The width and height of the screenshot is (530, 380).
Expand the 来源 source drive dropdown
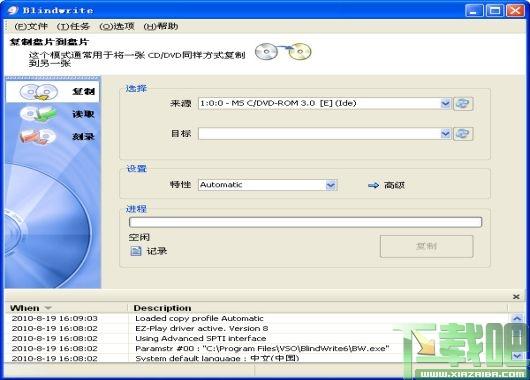point(446,103)
